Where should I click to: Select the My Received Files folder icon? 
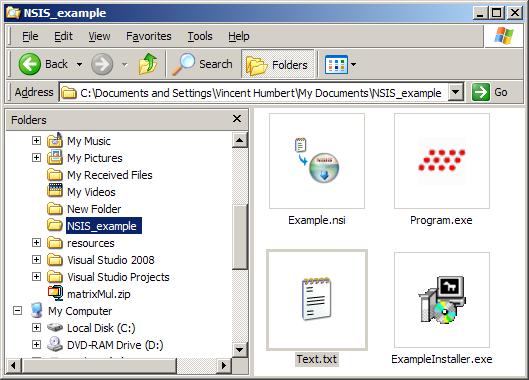pos(55,175)
